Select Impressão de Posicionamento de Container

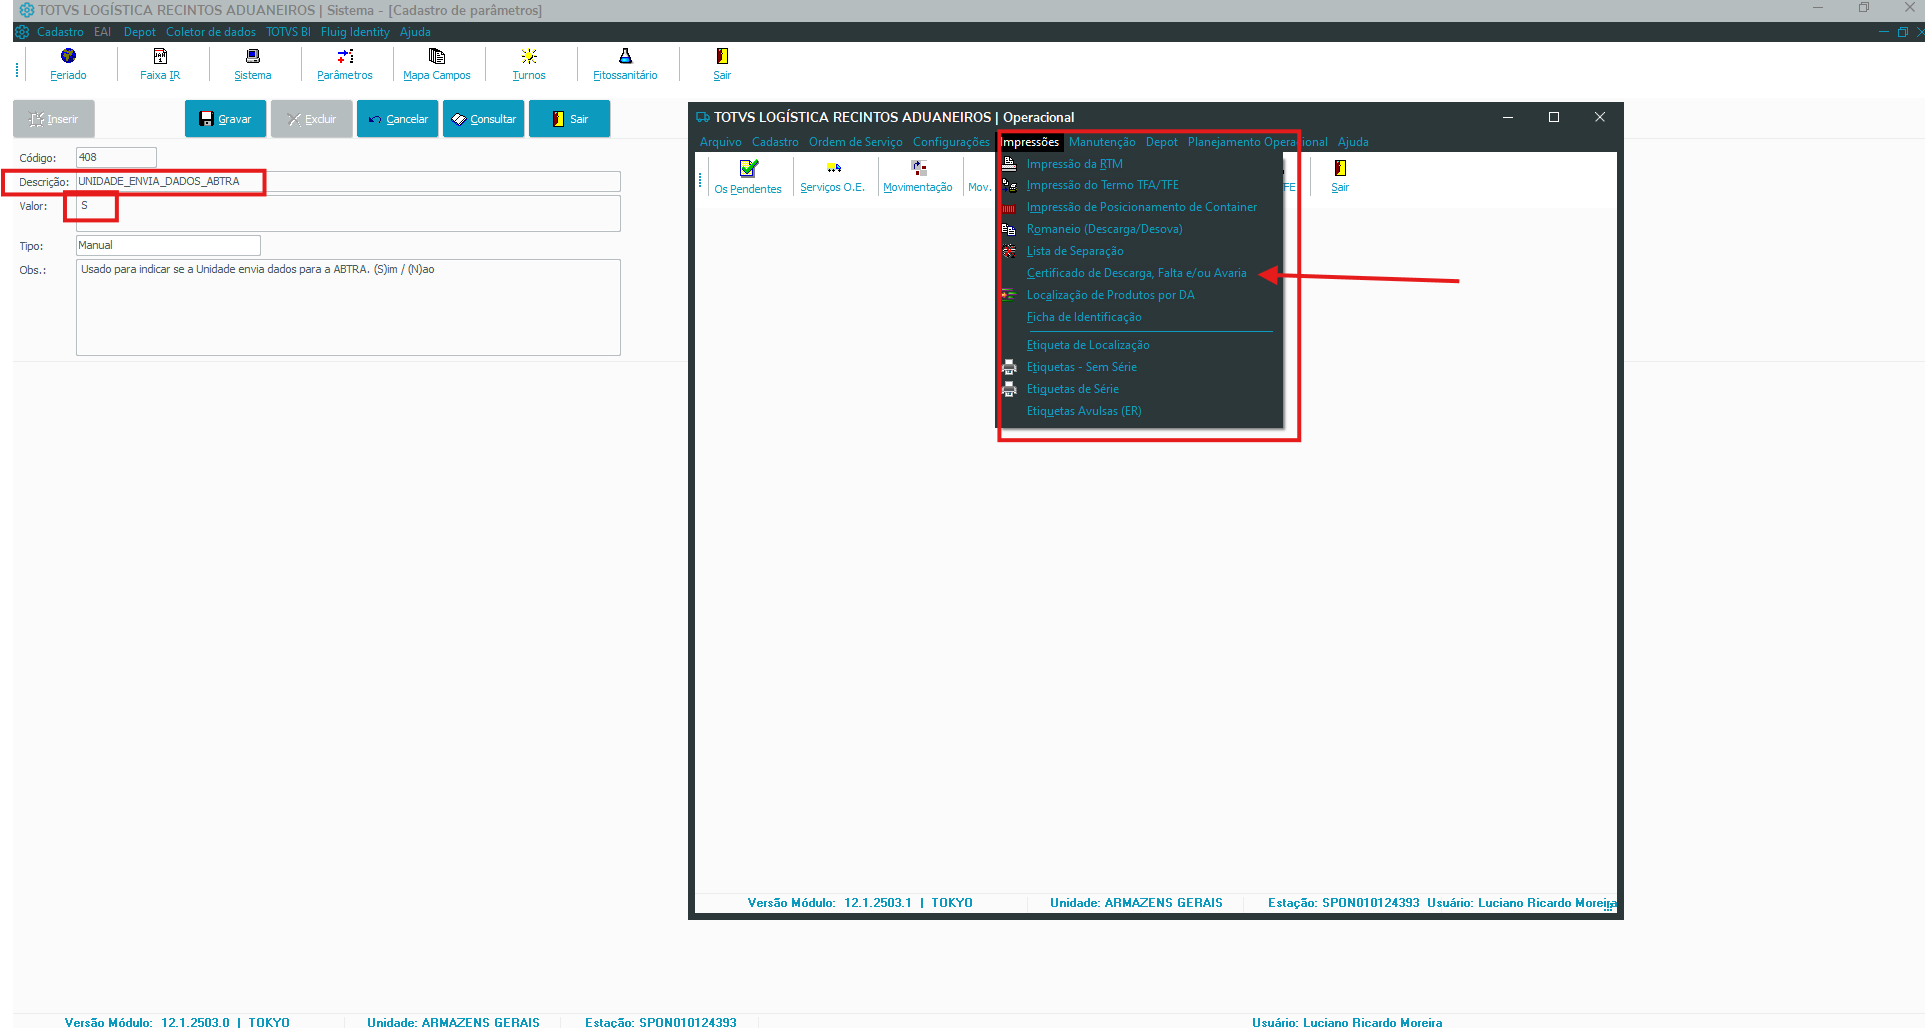coord(1140,207)
